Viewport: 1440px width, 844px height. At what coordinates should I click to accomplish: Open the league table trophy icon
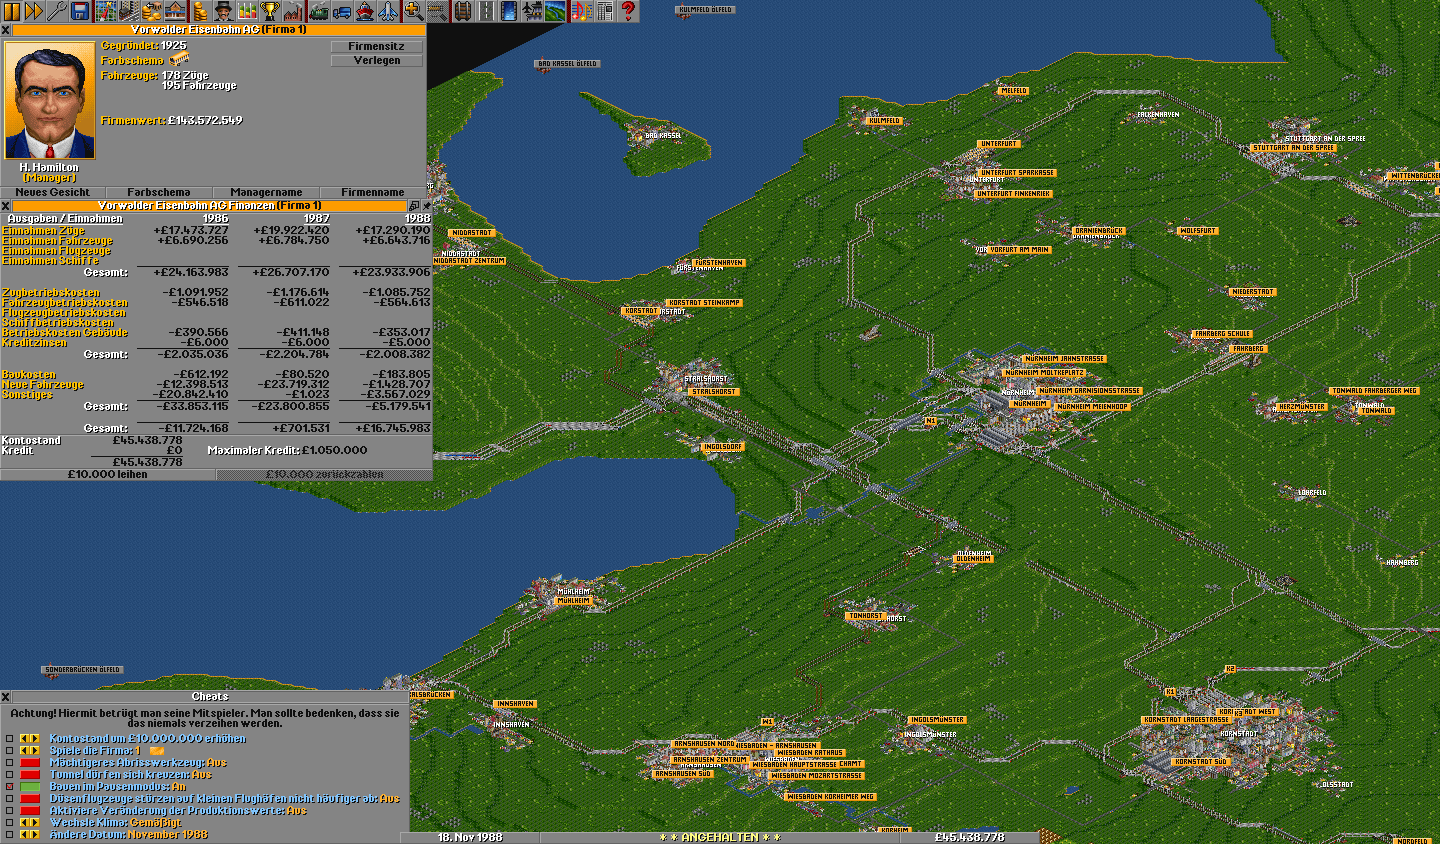[x=269, y=11]
